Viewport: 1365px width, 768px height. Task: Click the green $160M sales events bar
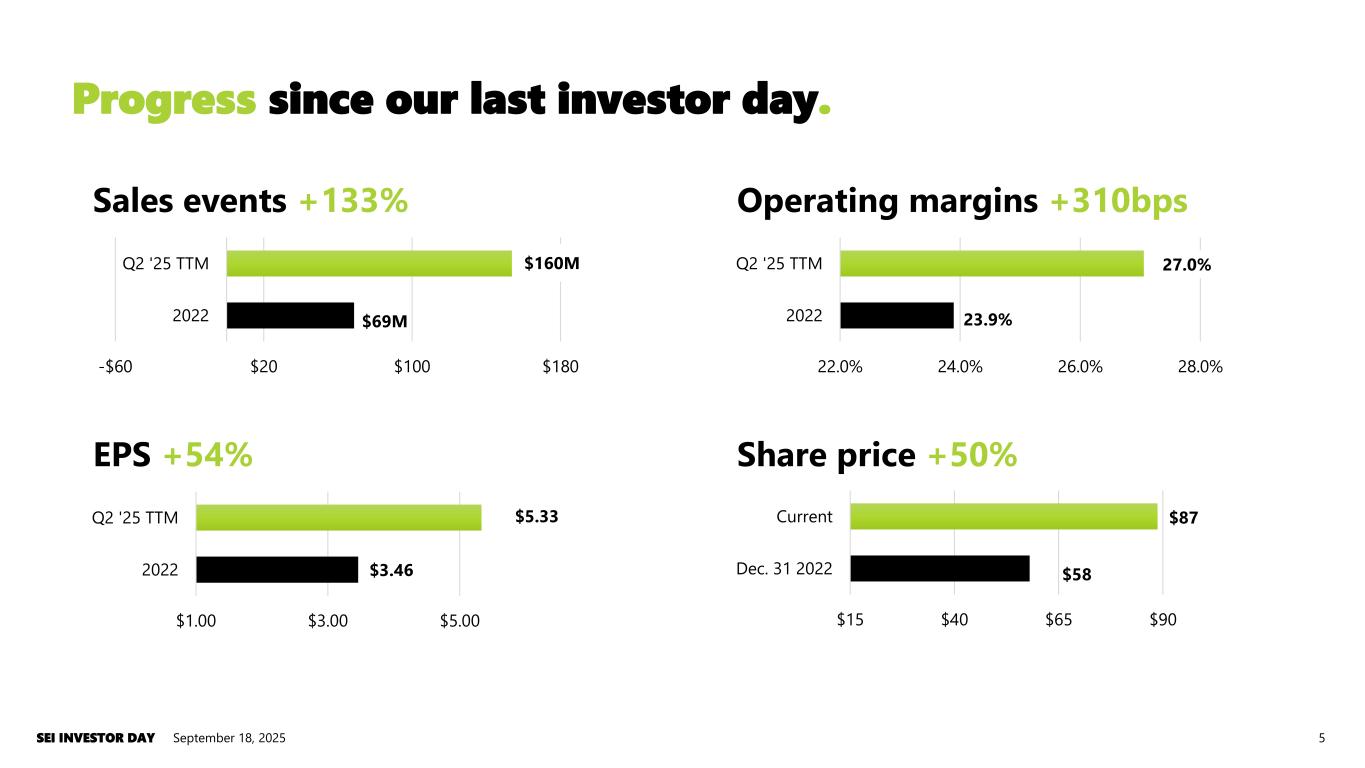click(369, 263)
